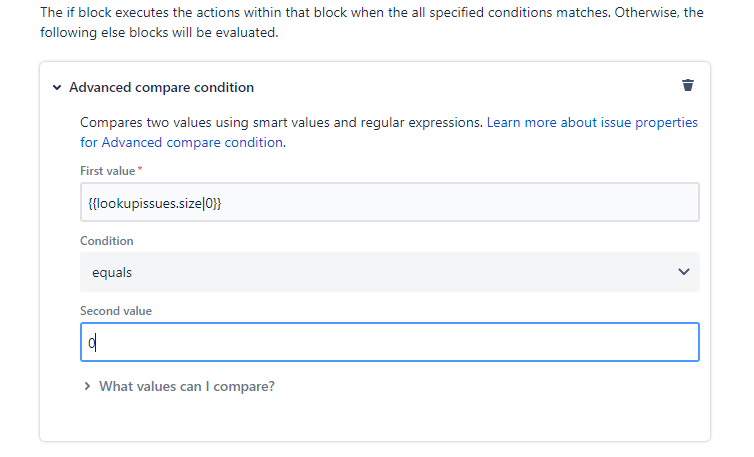The image size is (754, 457).
Task: Open Learn more about issue properties link
Action: (592, 123)
